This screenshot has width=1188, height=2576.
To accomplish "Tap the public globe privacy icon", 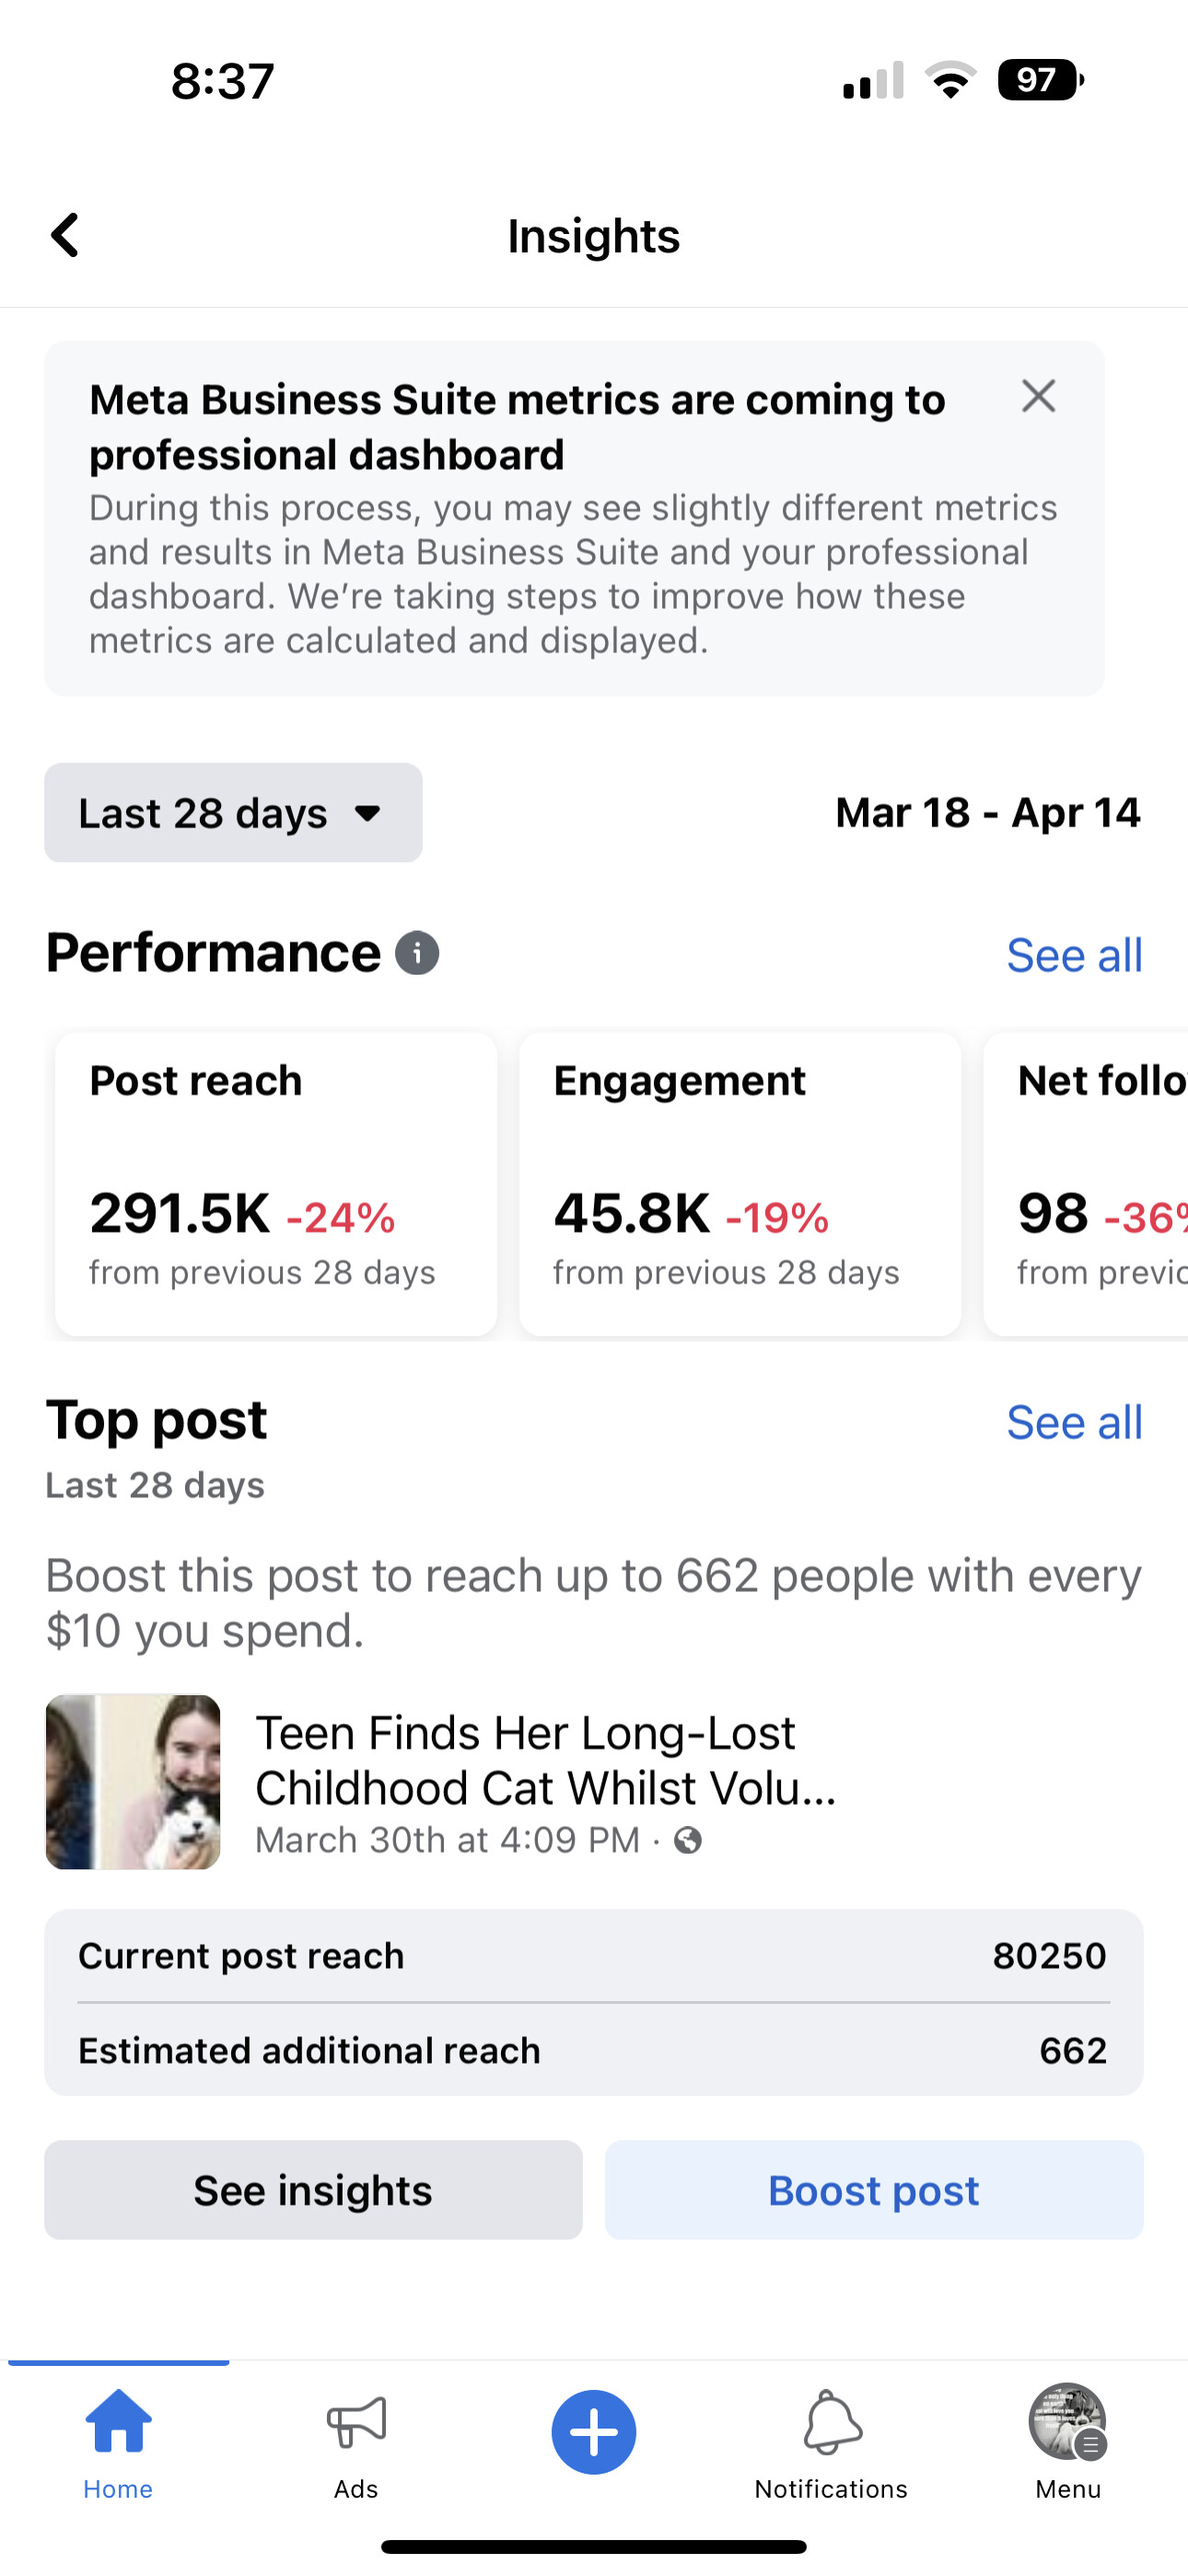I will (x=688, y=1840).
